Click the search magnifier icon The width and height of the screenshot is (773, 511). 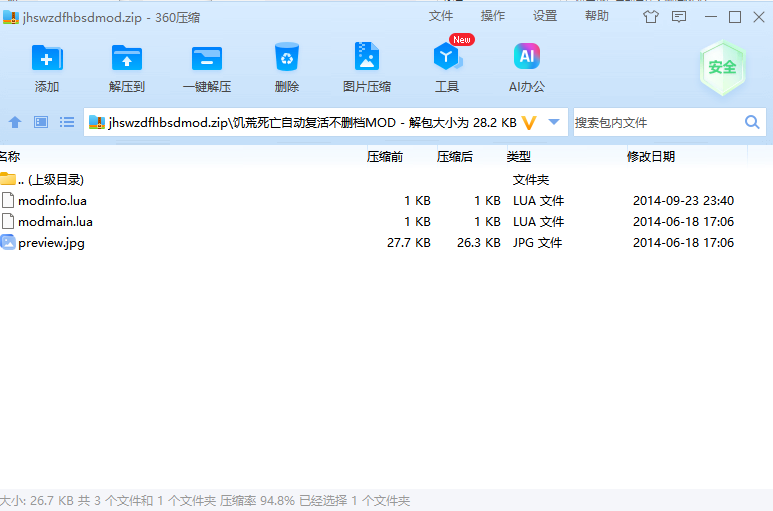[x=752, y=122]
